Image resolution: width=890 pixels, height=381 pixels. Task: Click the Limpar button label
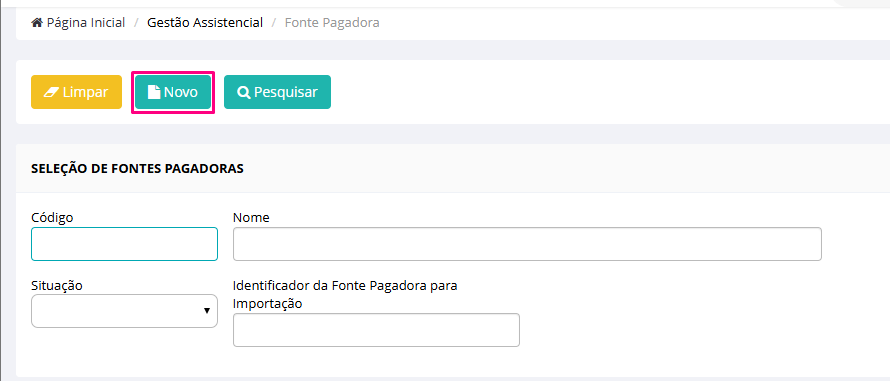tap(85, 92)
